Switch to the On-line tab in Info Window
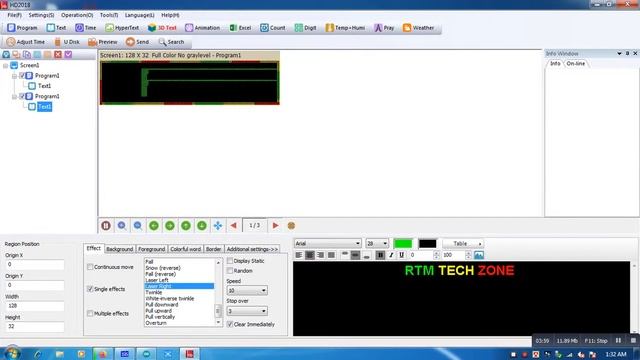The height and width of the screenshot is (360, 640). pyautogui.click(x=576, y=64)
